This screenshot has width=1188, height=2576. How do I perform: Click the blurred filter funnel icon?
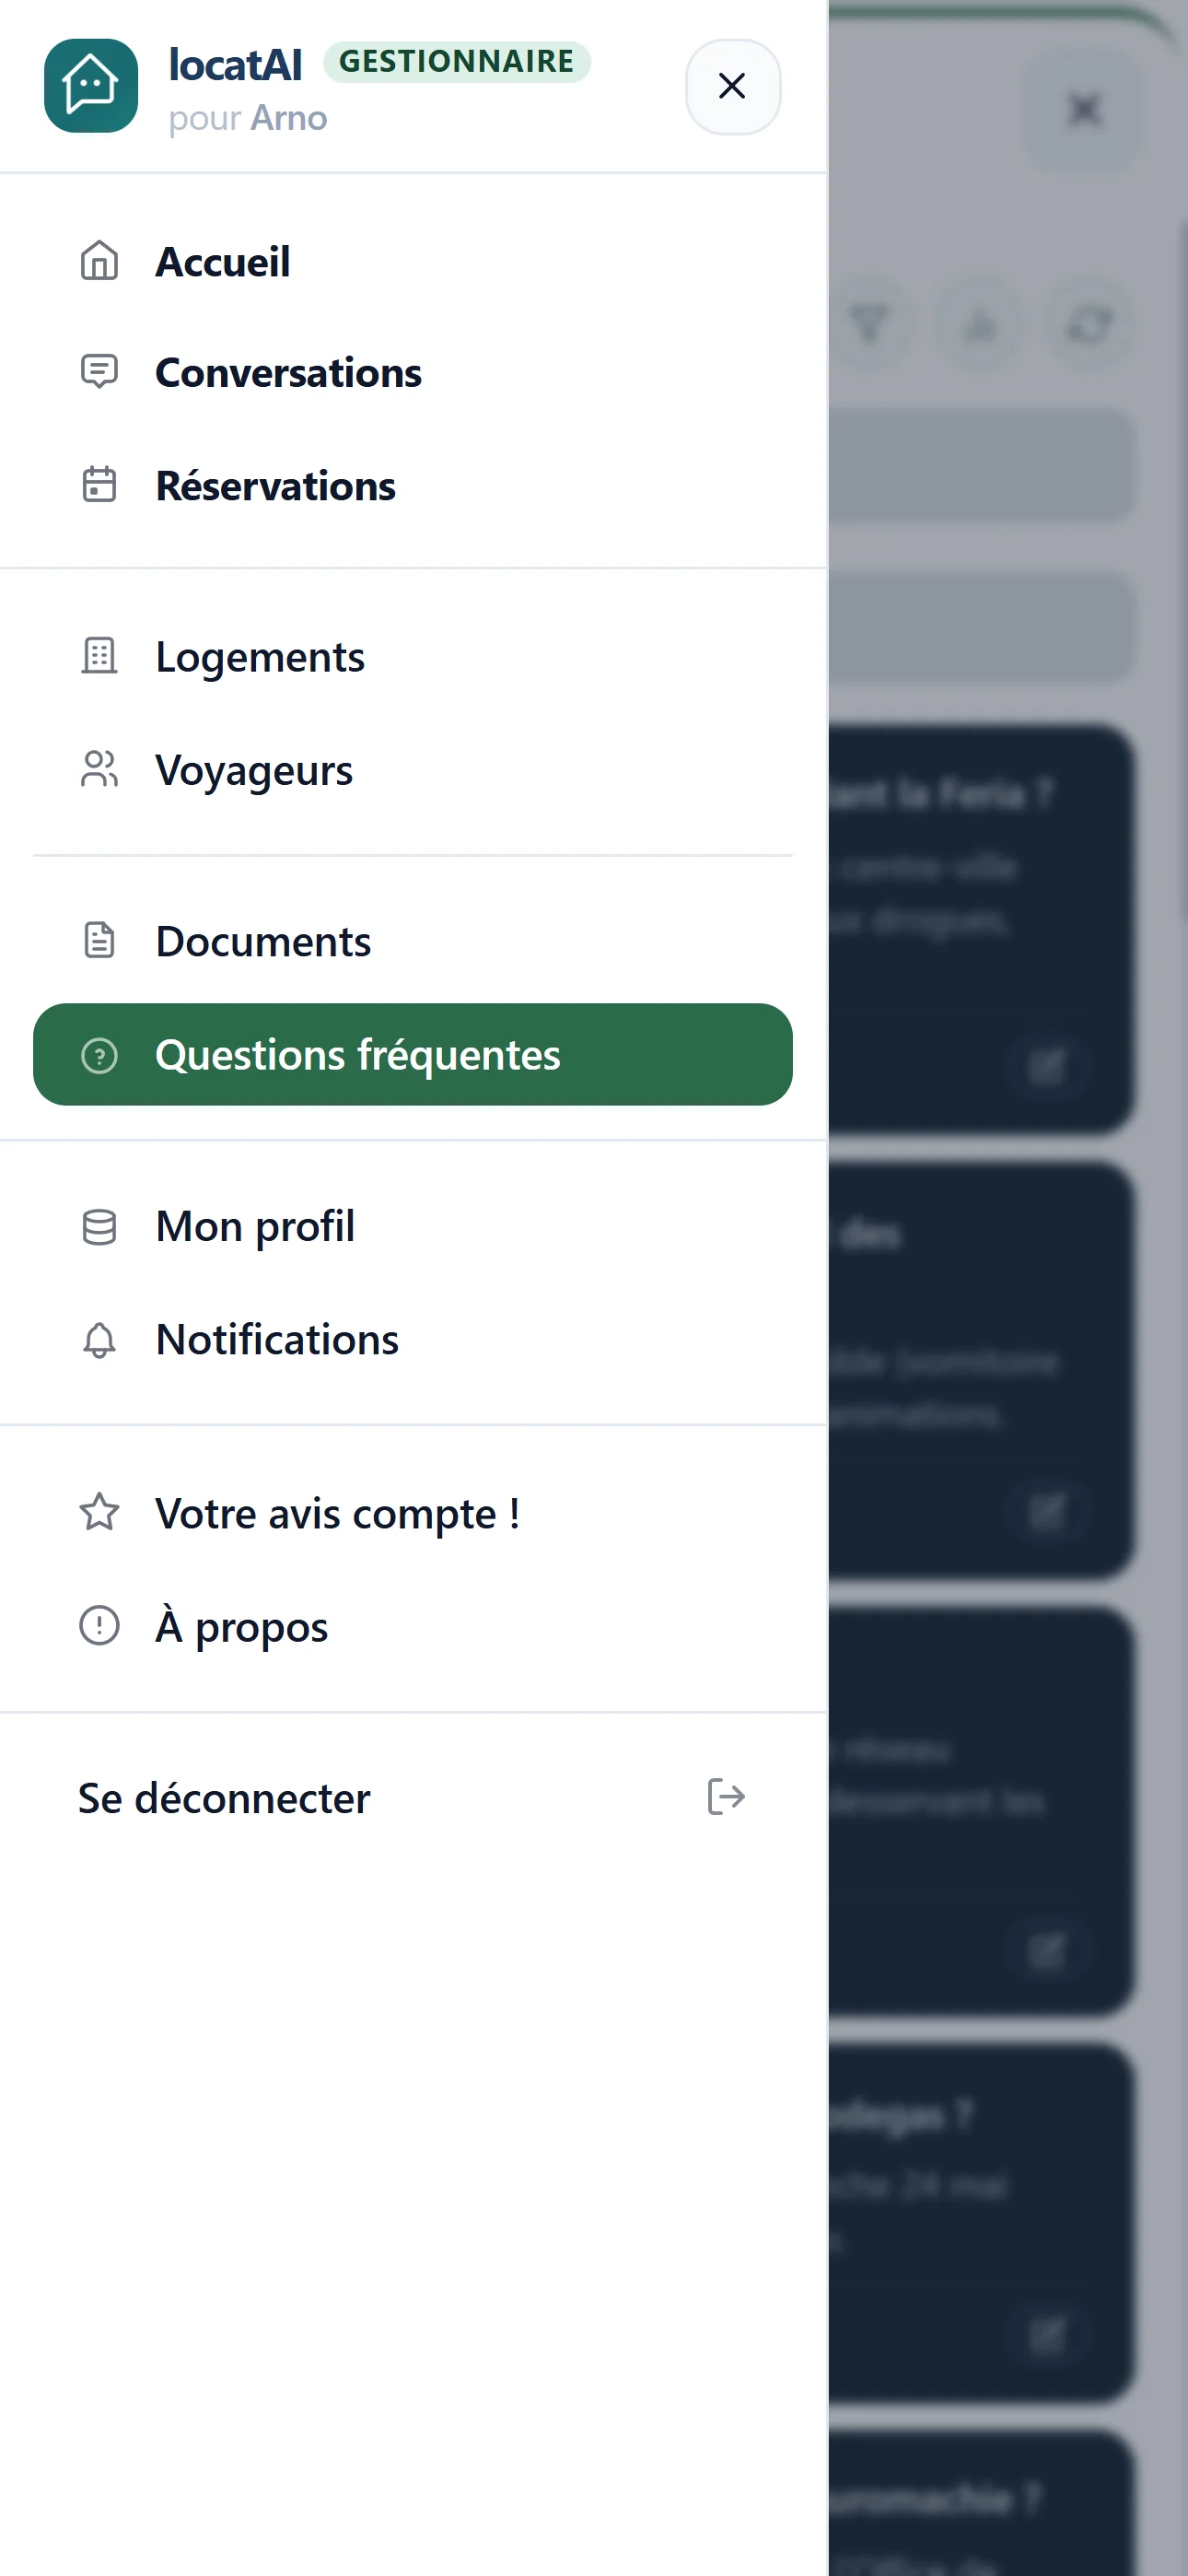(870, 324)
